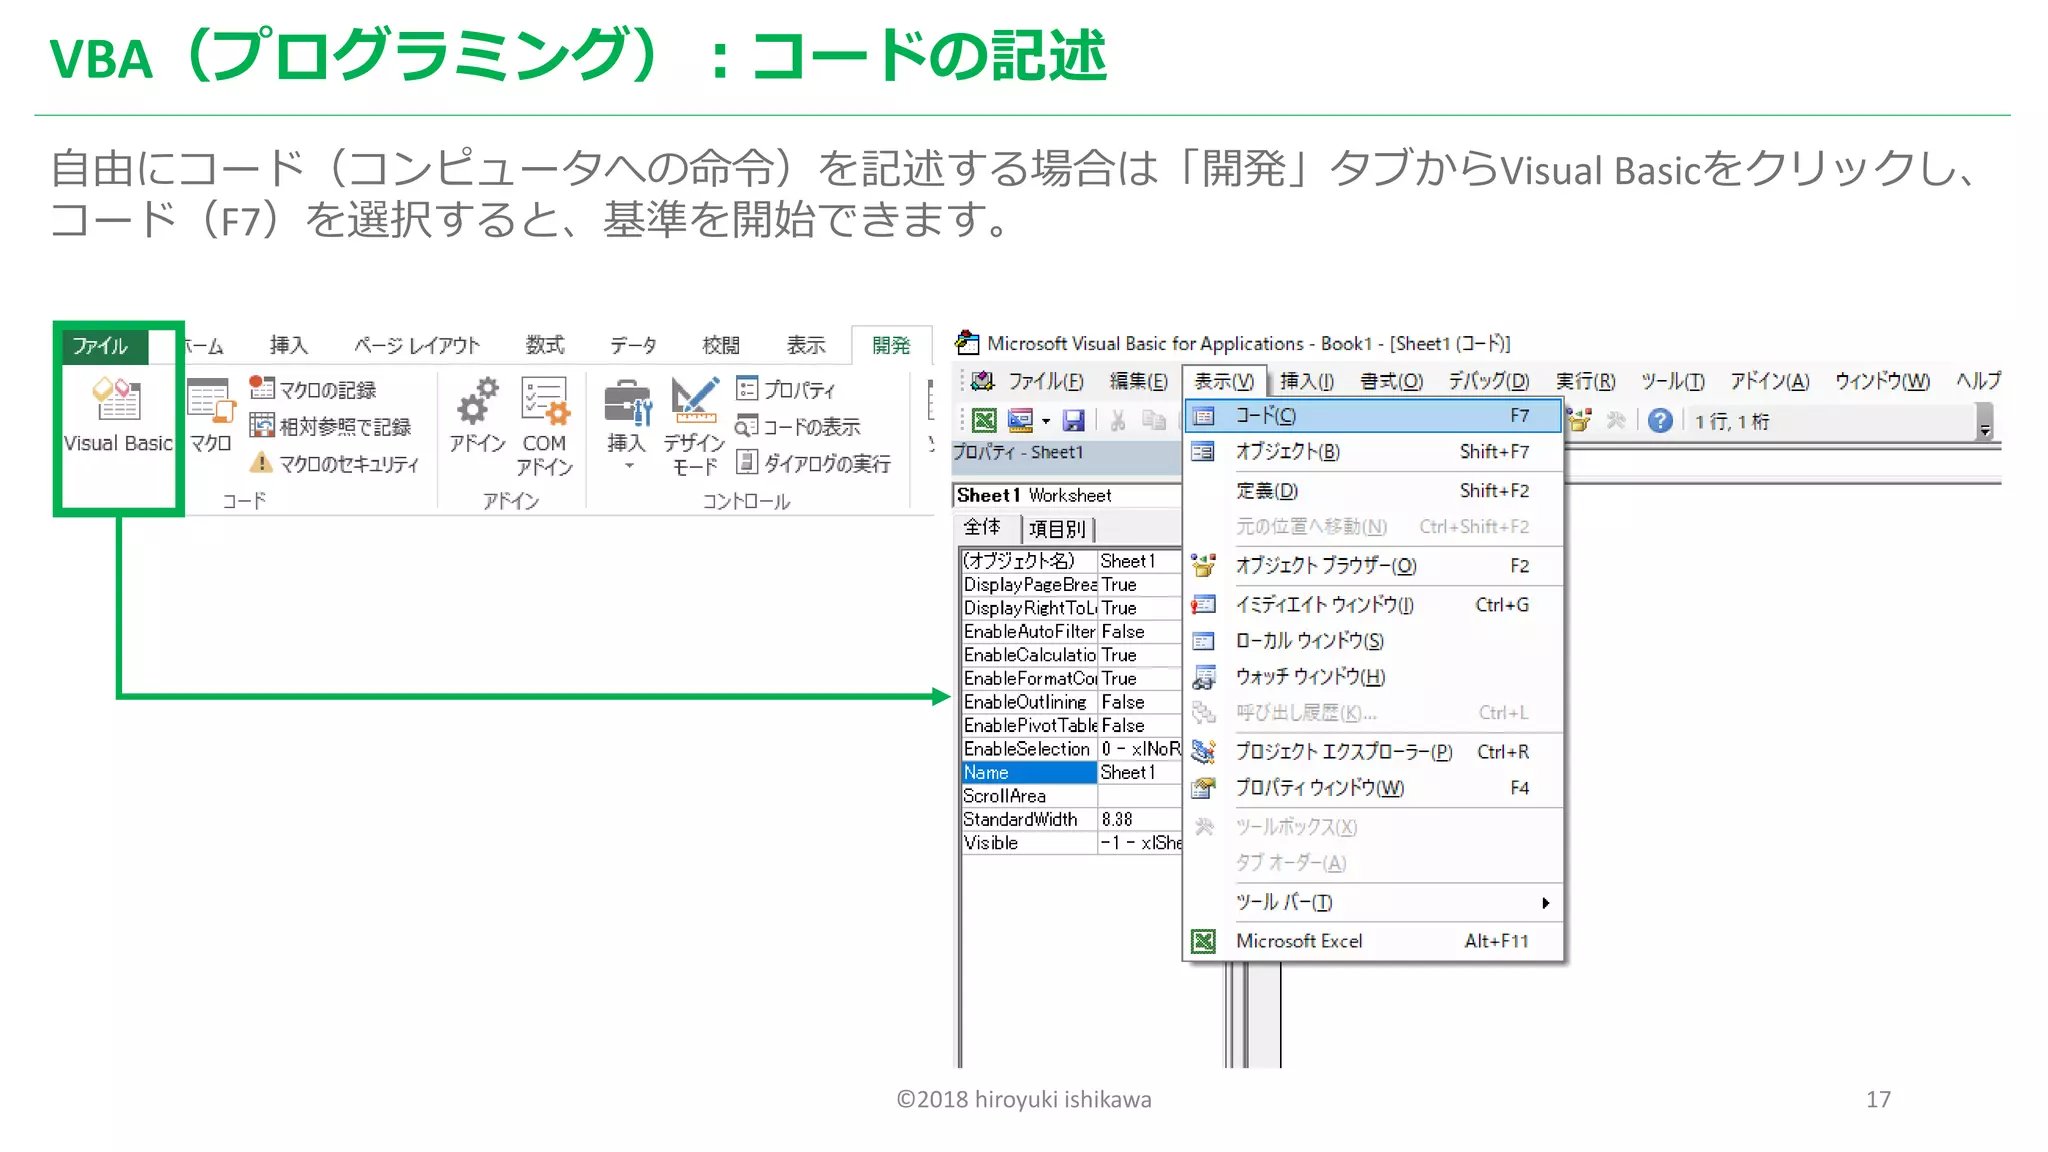Toggle 相対参照で記録 relative reference recording
Viewport: 2048px width, 1152px height.
click(330, 426)
